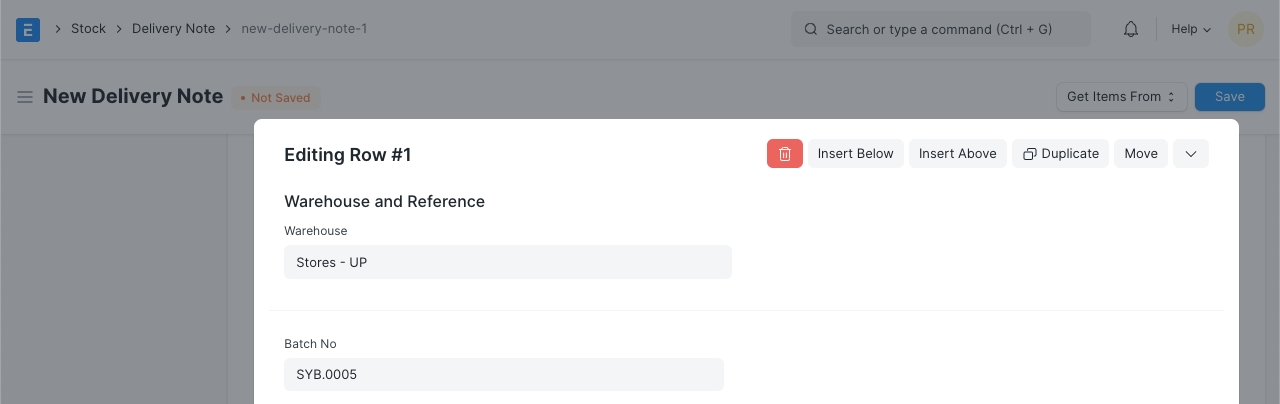Go to Stock in breadcrumb
Screen dimensions: 1280x404
[x=88, y=29]
